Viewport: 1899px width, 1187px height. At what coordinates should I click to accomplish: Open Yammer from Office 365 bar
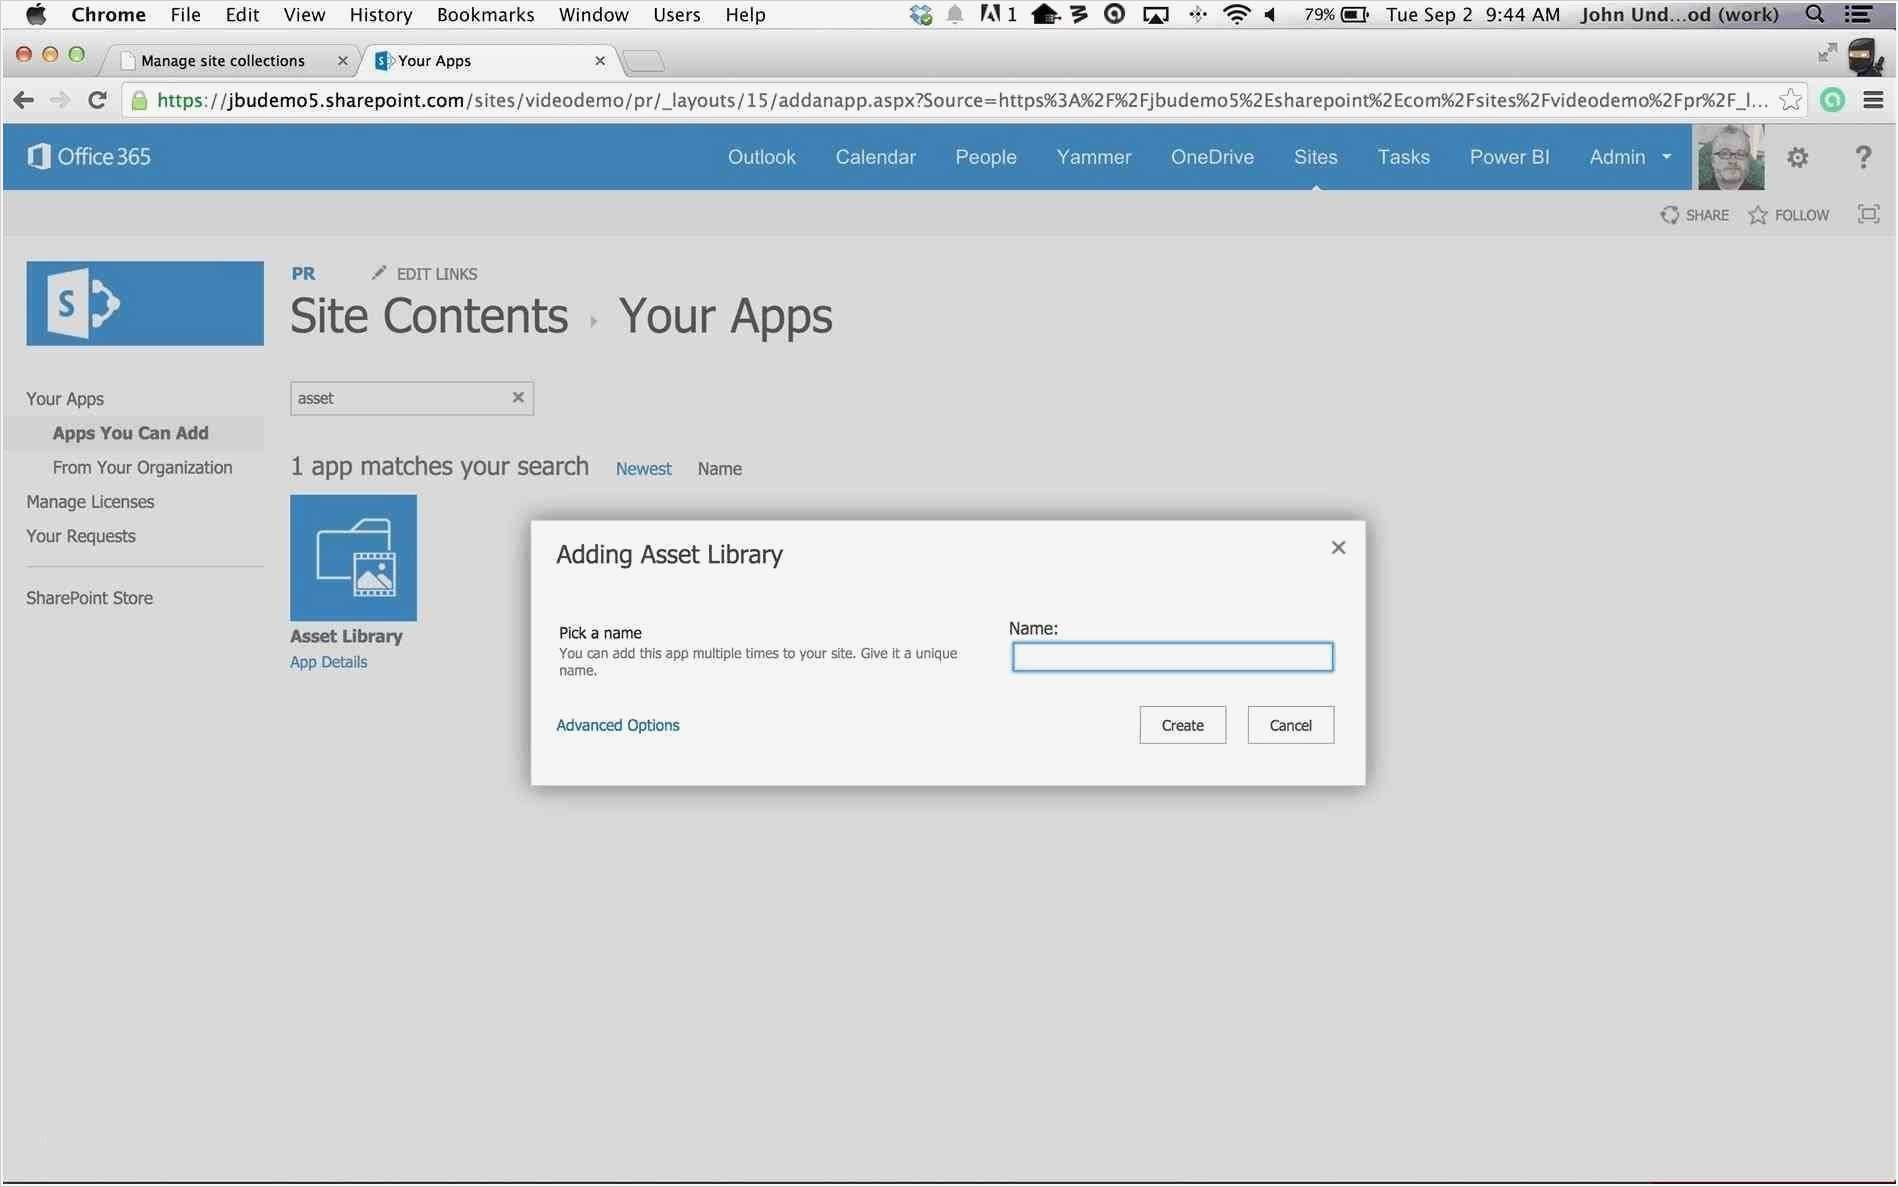pyautogui.click(x=1093, y=157)
